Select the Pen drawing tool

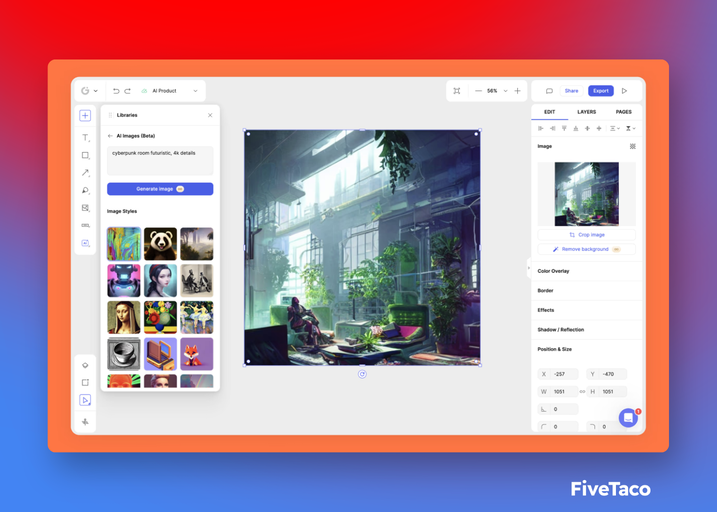(86, 190)
